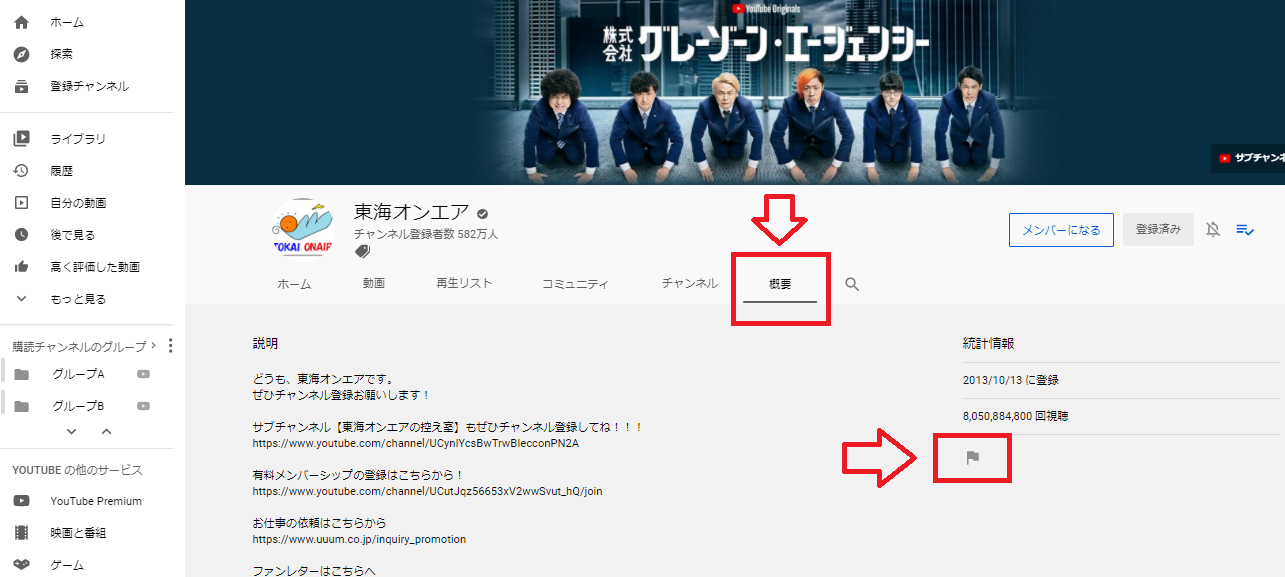Click the 統計情報 heading

[988, 343]
